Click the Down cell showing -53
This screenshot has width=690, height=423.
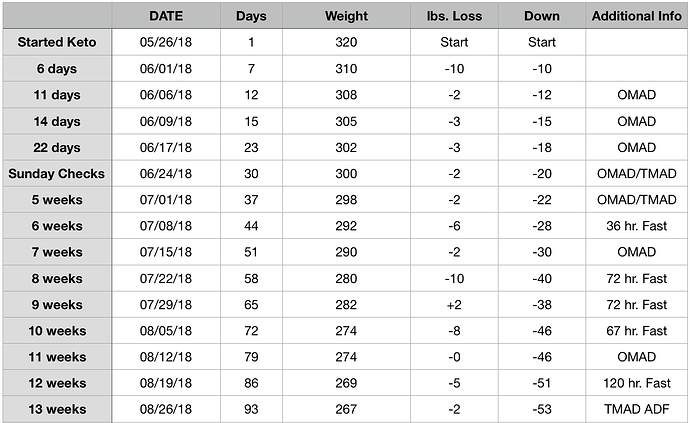(x=542, y=409)
